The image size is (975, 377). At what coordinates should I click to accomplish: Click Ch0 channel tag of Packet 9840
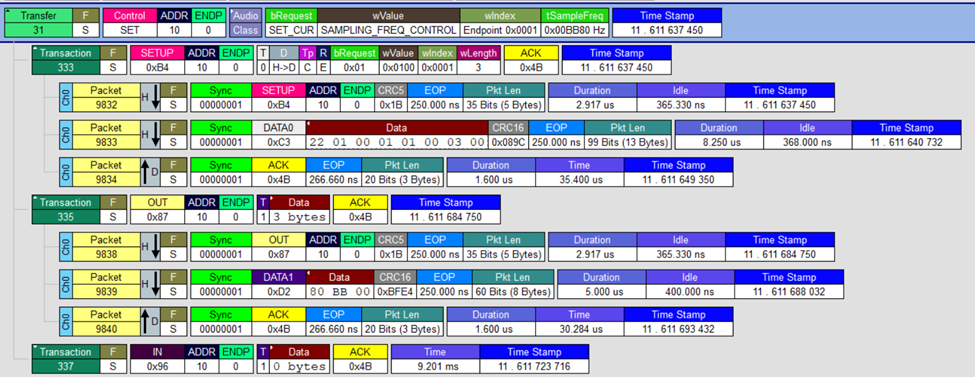65,322
